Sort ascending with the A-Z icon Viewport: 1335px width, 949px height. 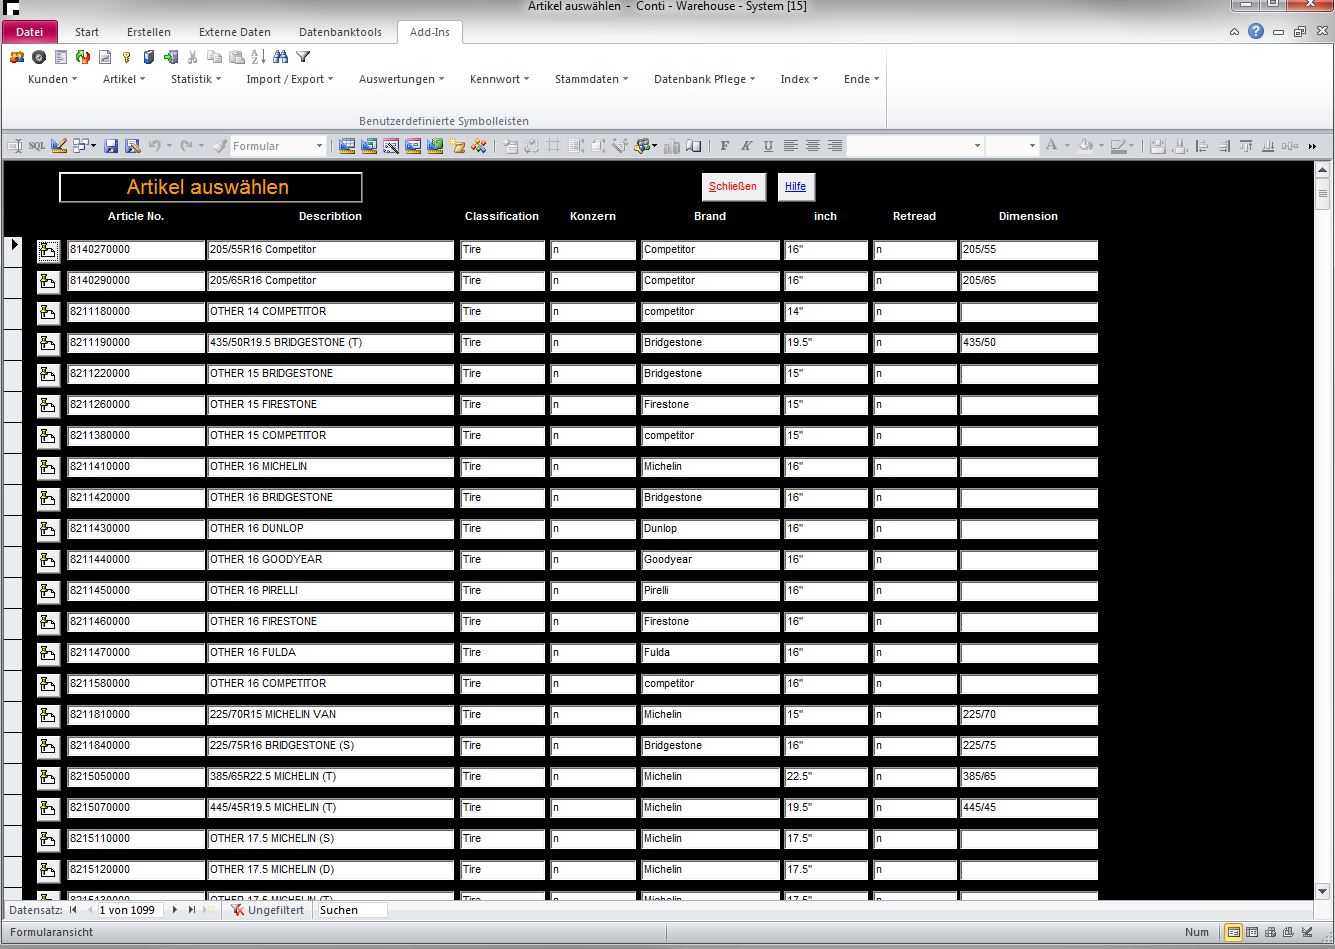(258, 57)
